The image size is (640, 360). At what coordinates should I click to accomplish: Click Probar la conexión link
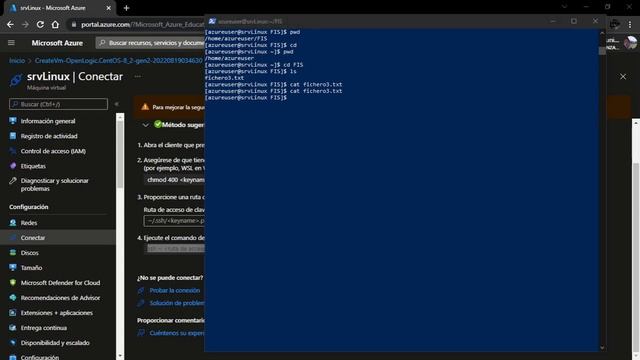click(175, 291)
